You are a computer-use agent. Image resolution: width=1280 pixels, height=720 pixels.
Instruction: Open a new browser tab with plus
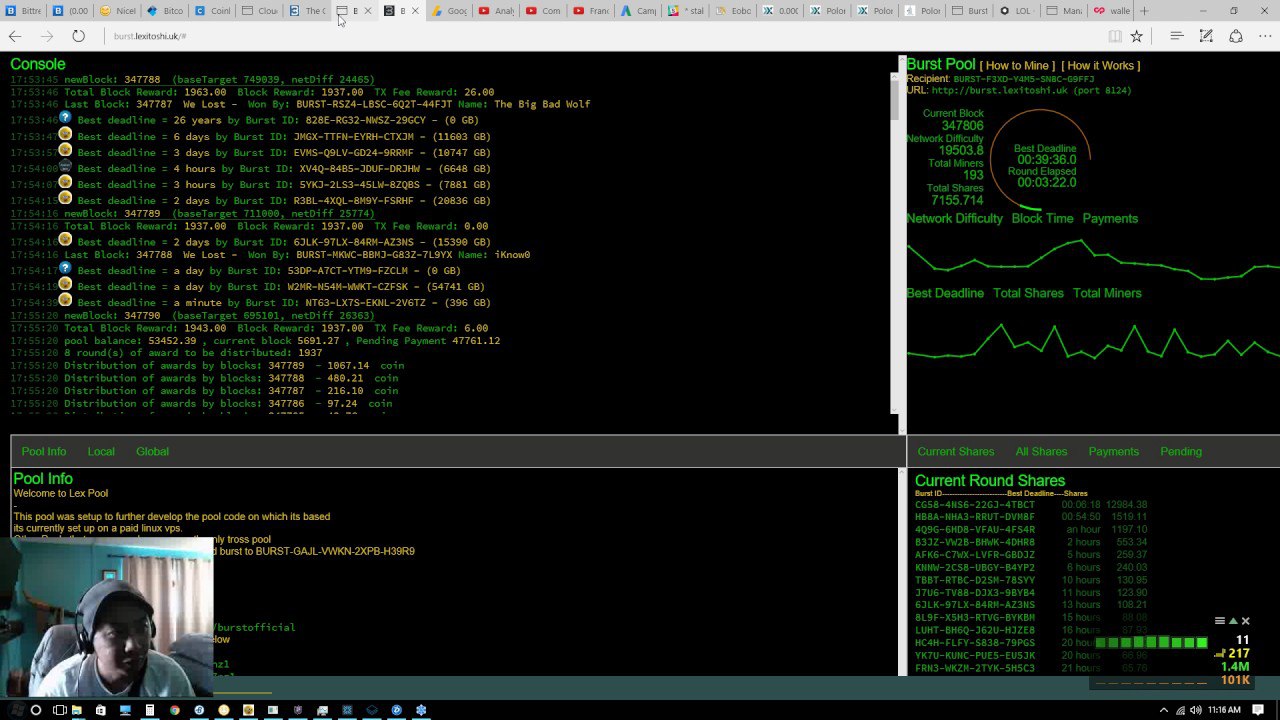(x=1144, y=11)
